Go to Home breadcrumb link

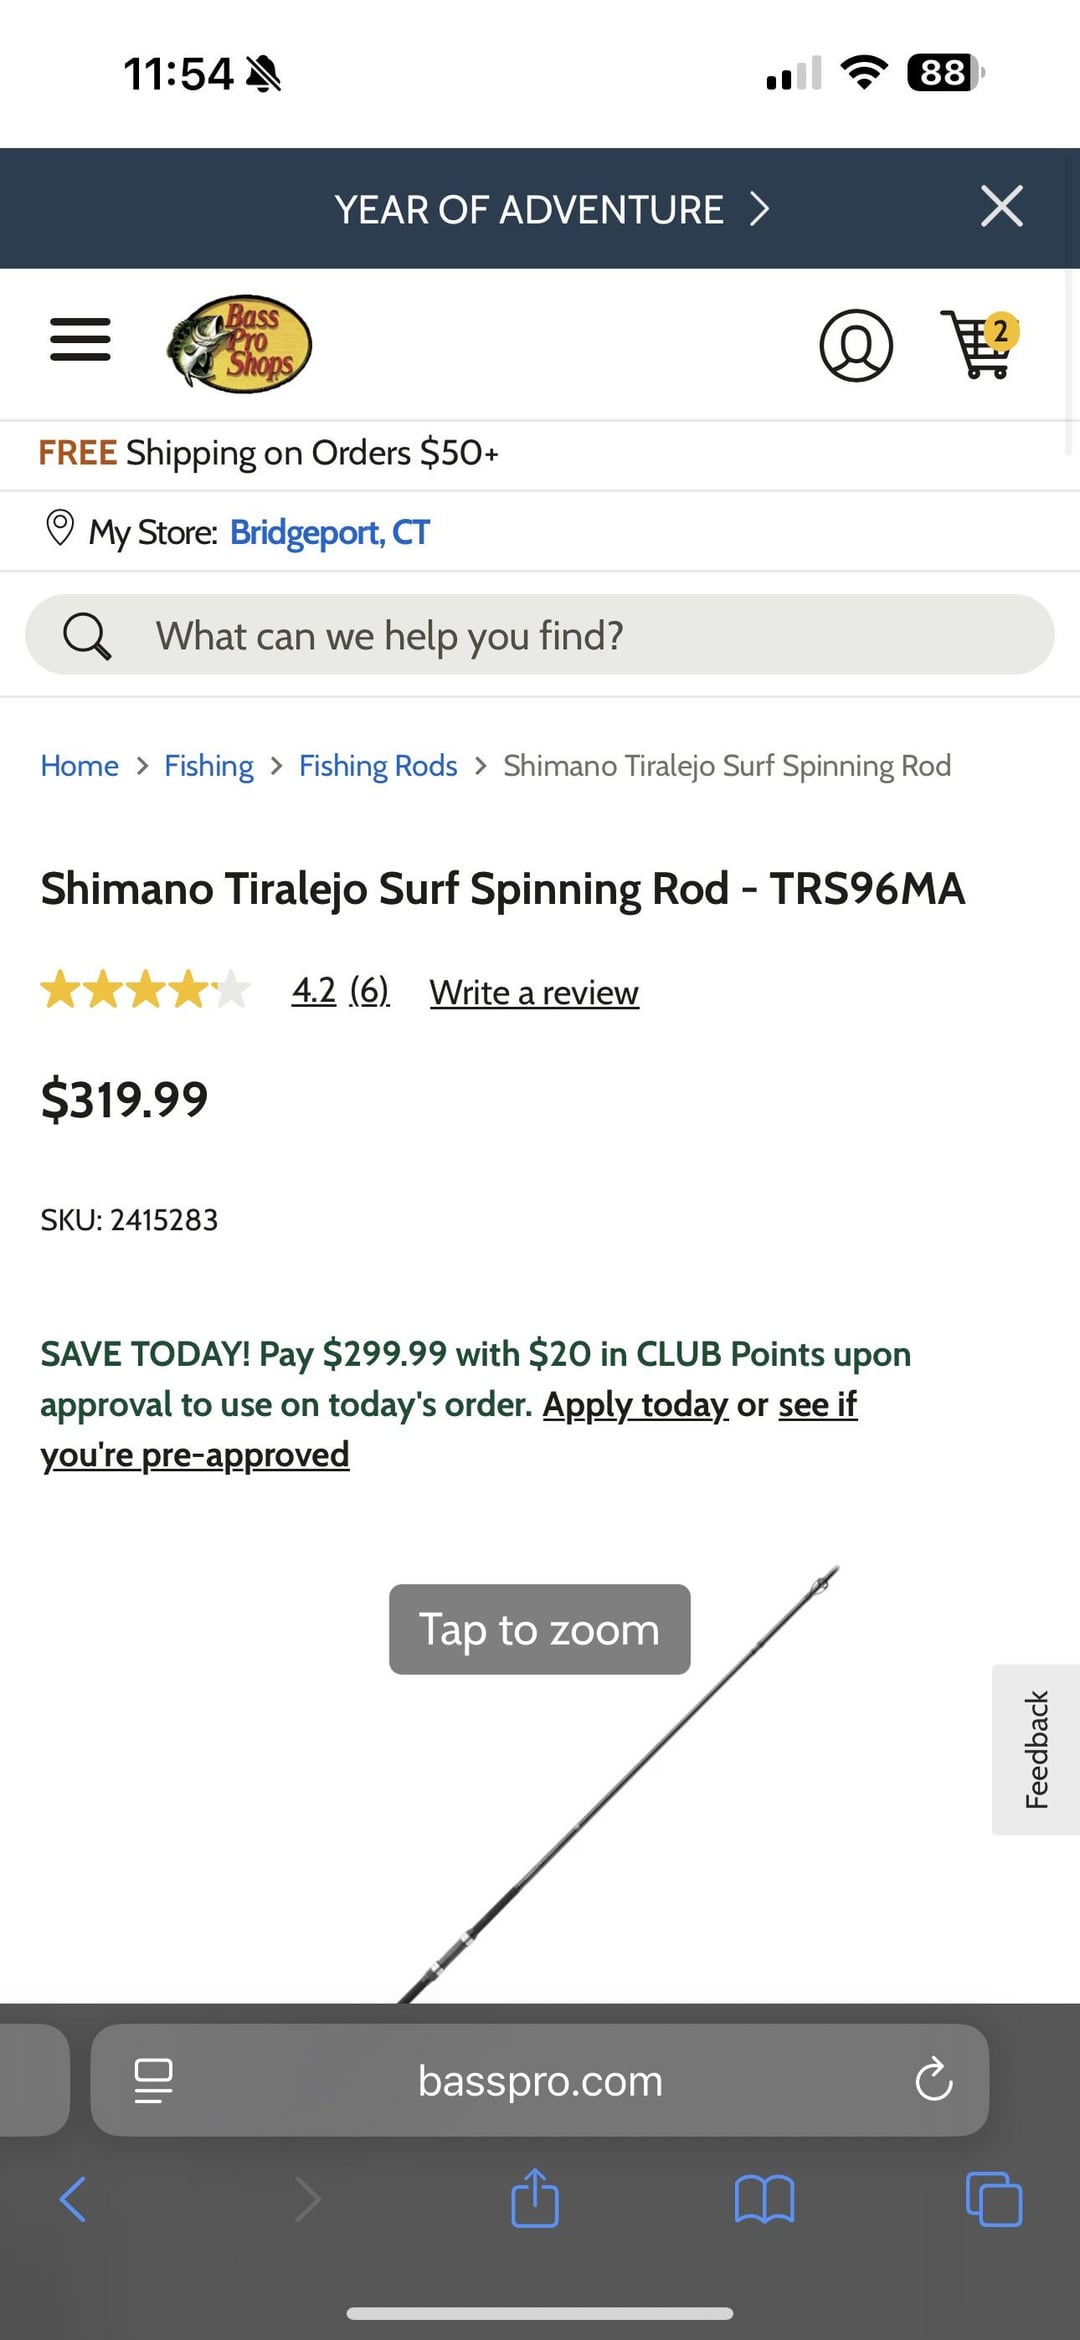[x=79, y=766]
